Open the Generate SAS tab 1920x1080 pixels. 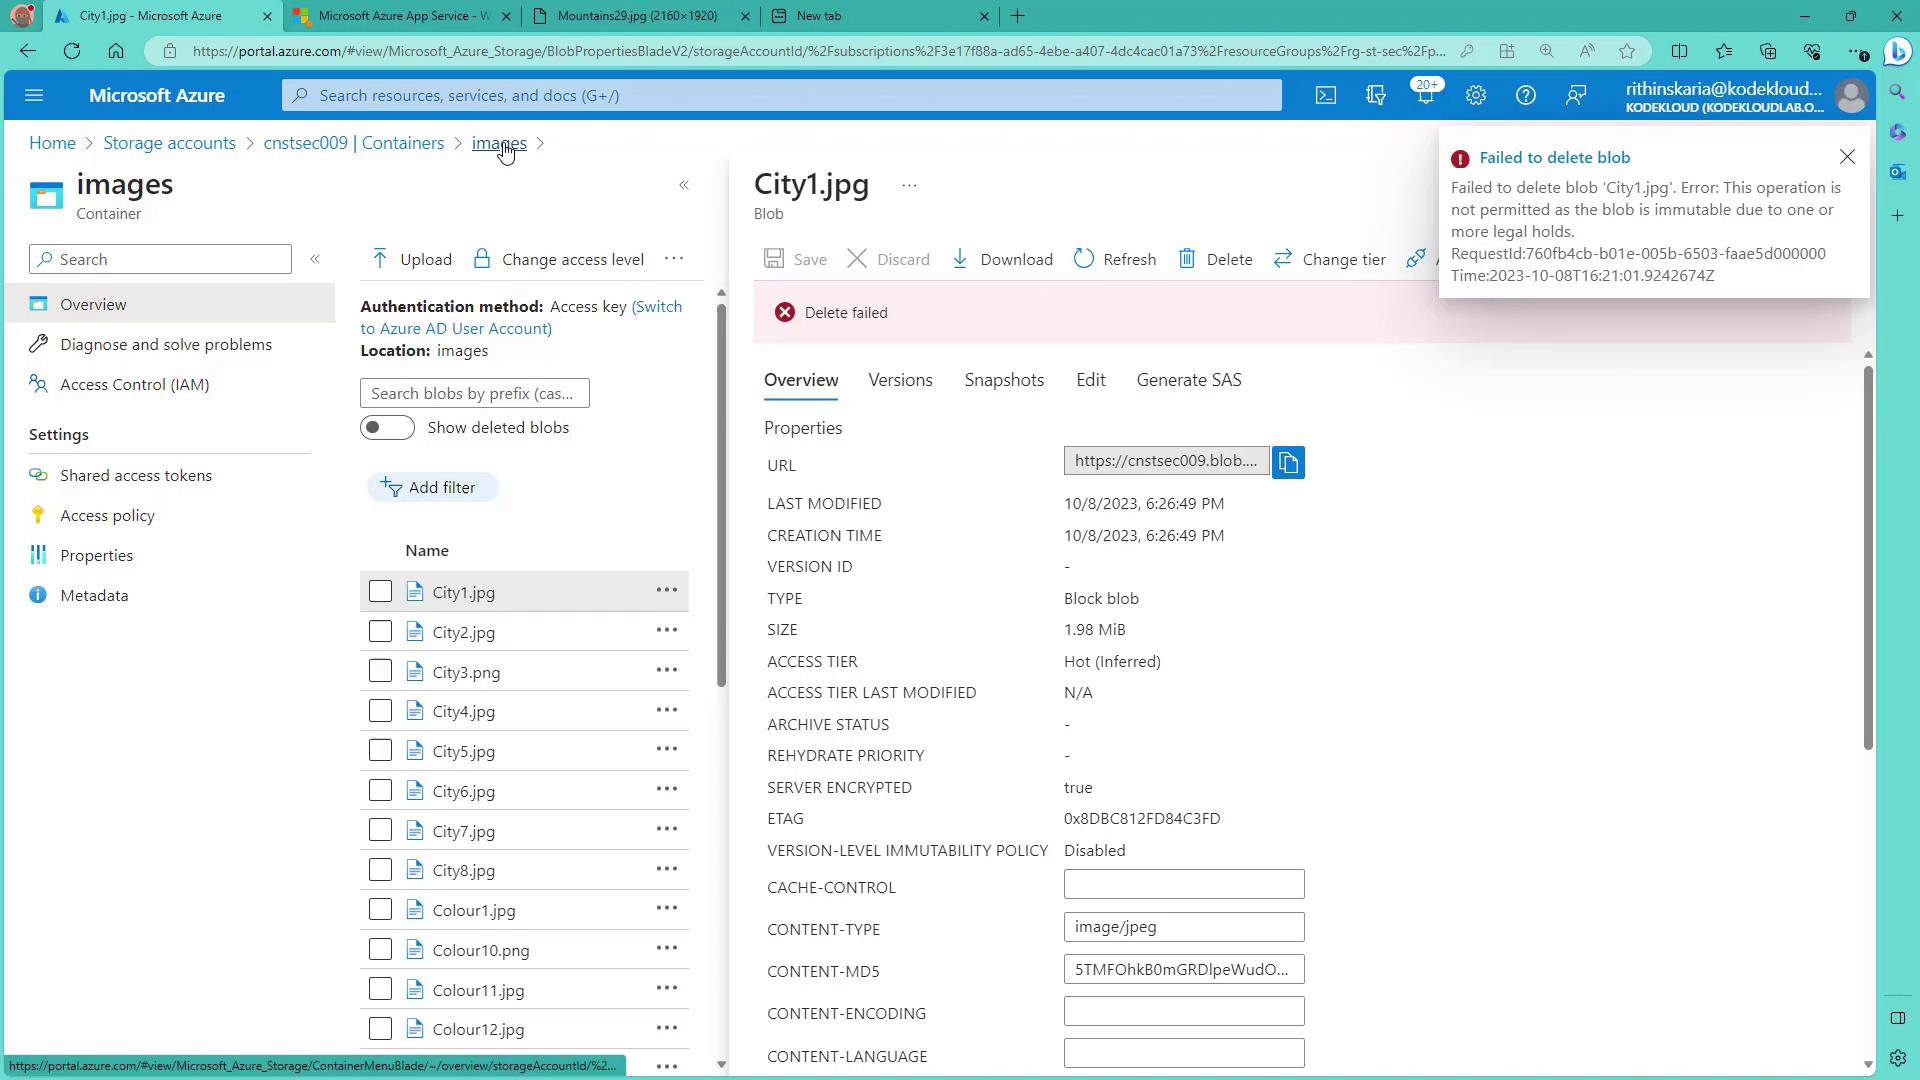pos(1188,380)
